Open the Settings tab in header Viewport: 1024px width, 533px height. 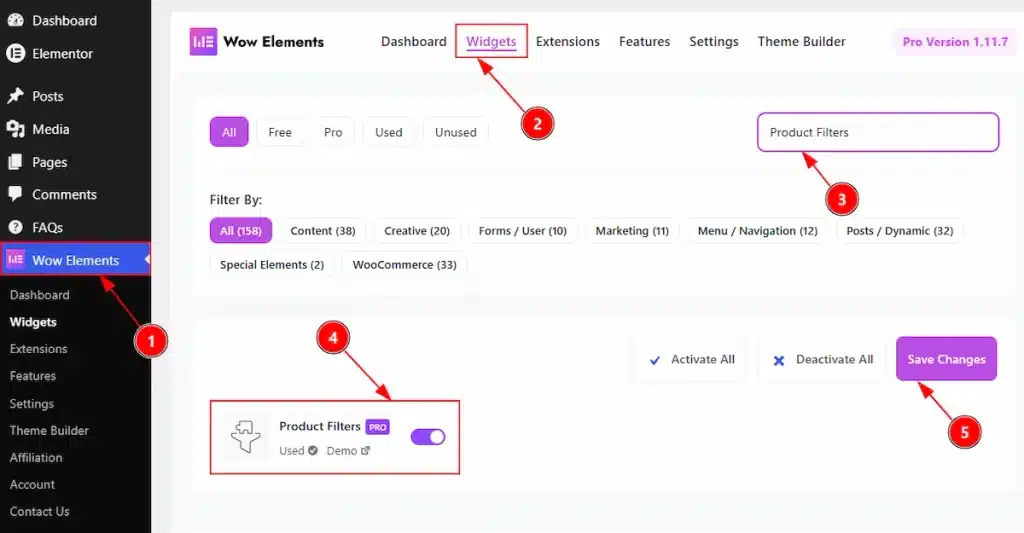(x=714, y=41)
